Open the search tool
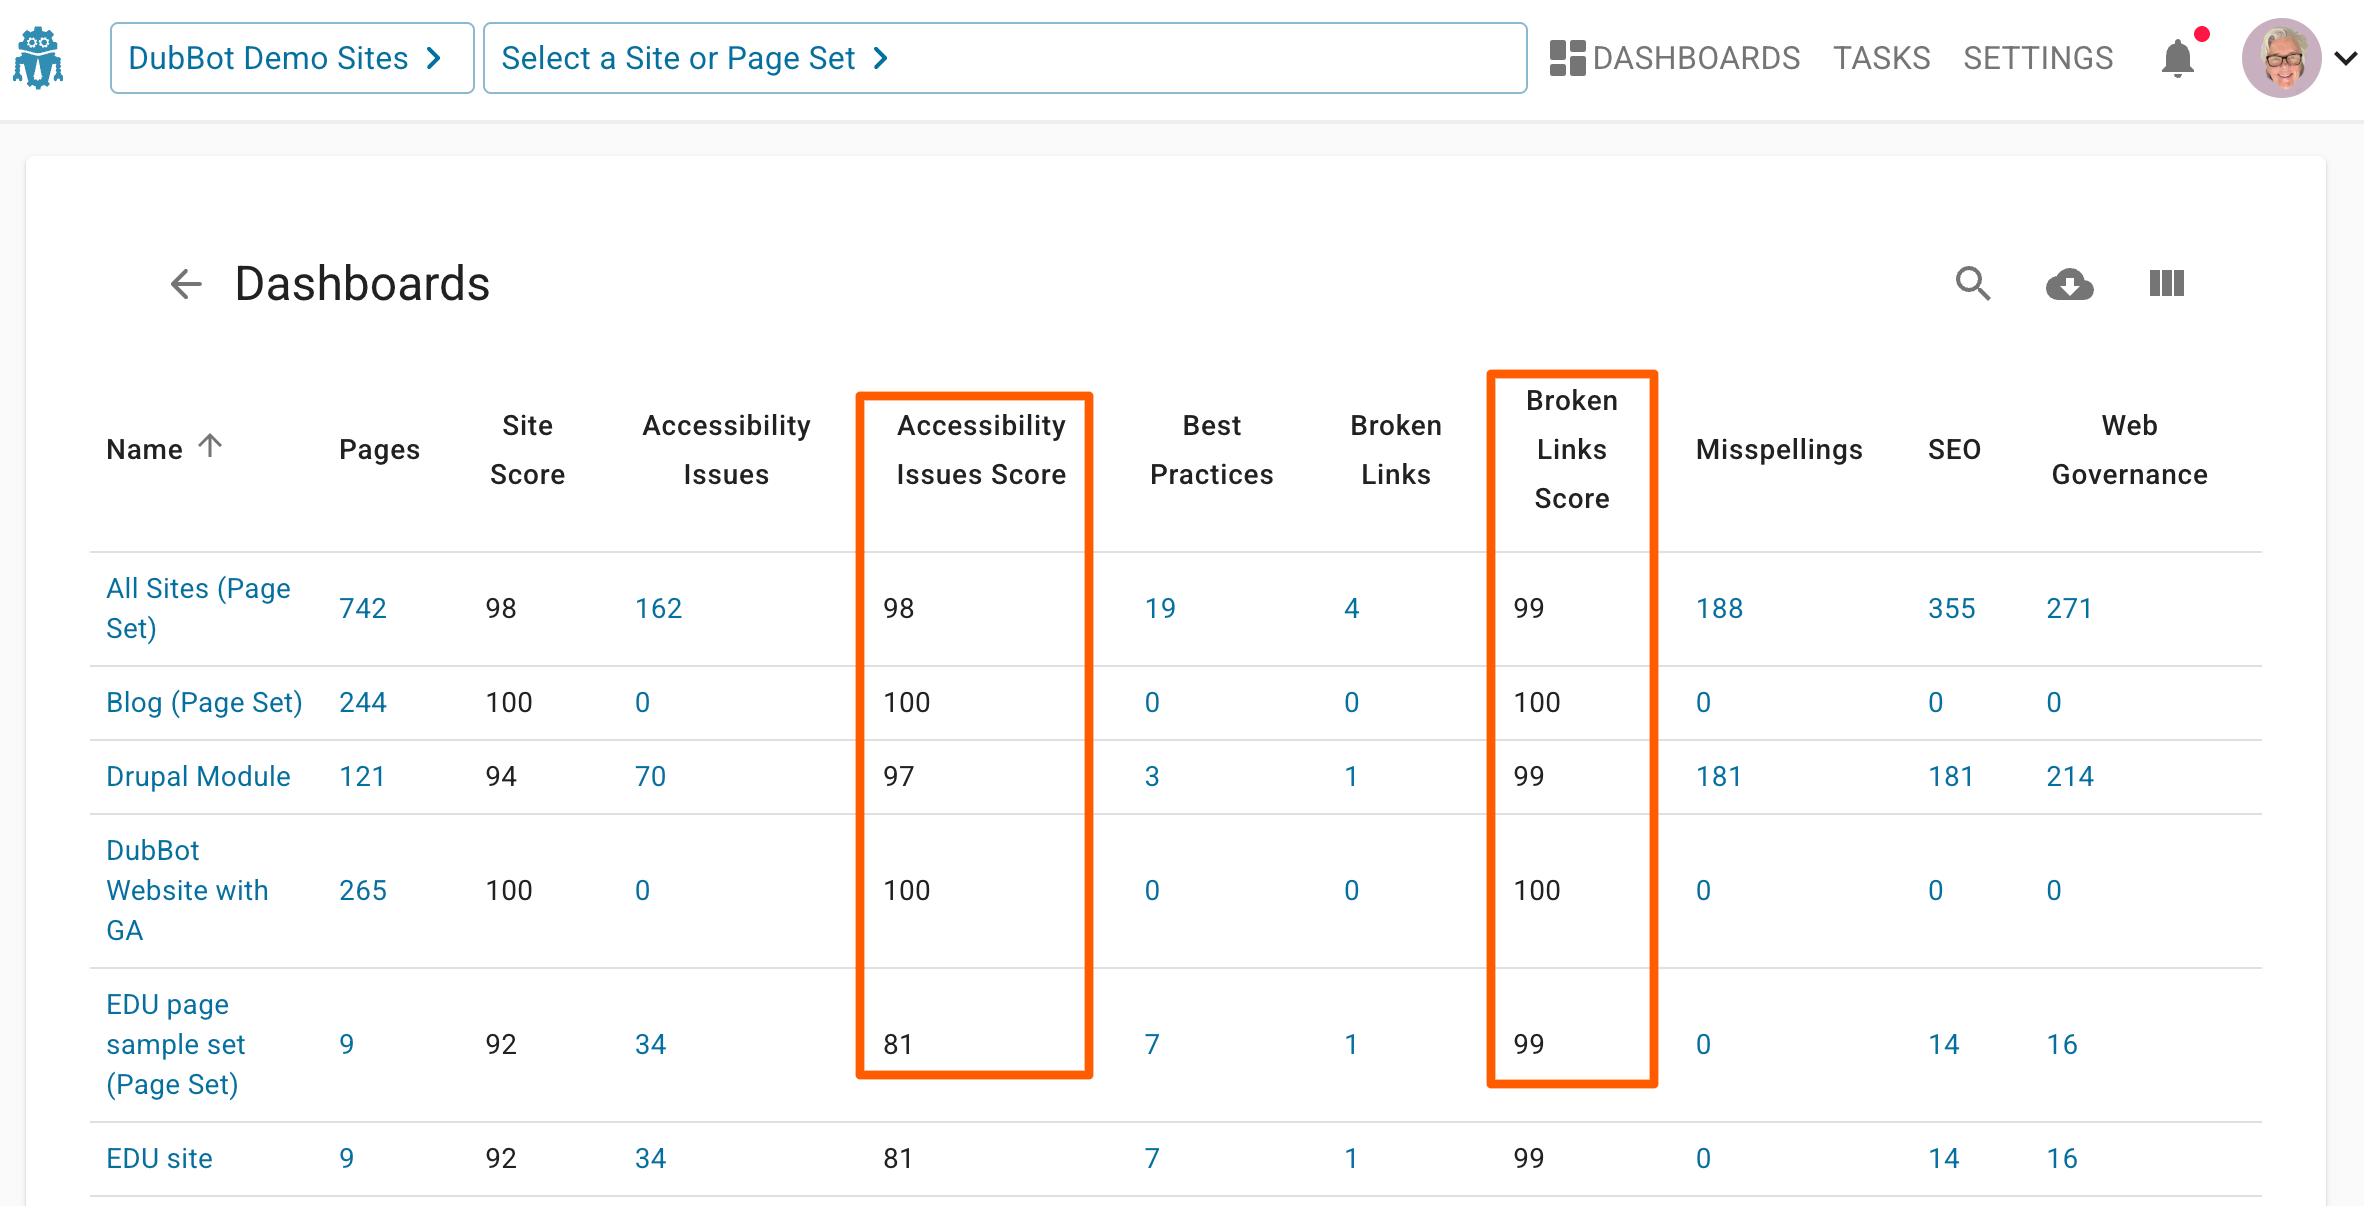 pos(1972,284)
